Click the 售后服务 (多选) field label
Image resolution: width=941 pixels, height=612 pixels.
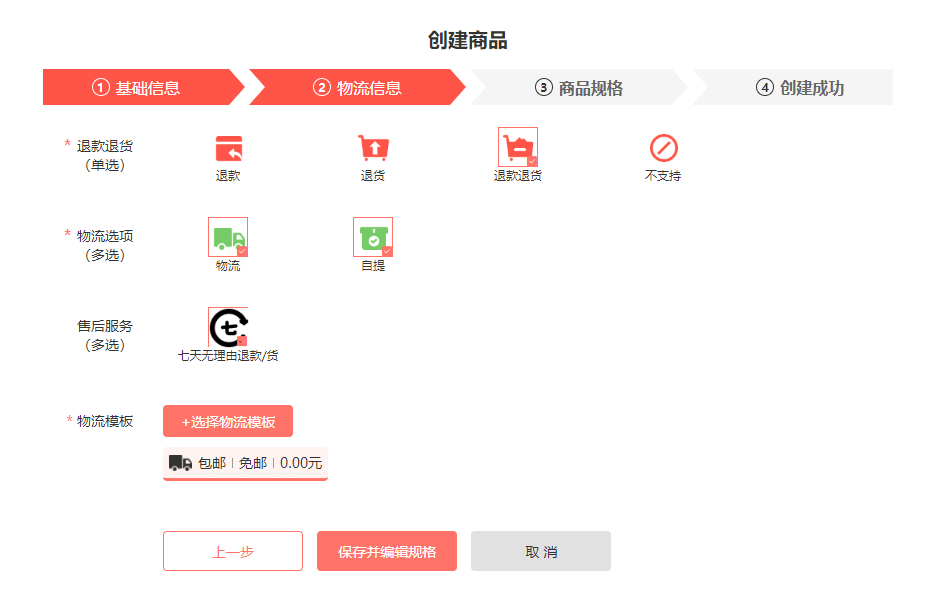[x=104, y=335]
